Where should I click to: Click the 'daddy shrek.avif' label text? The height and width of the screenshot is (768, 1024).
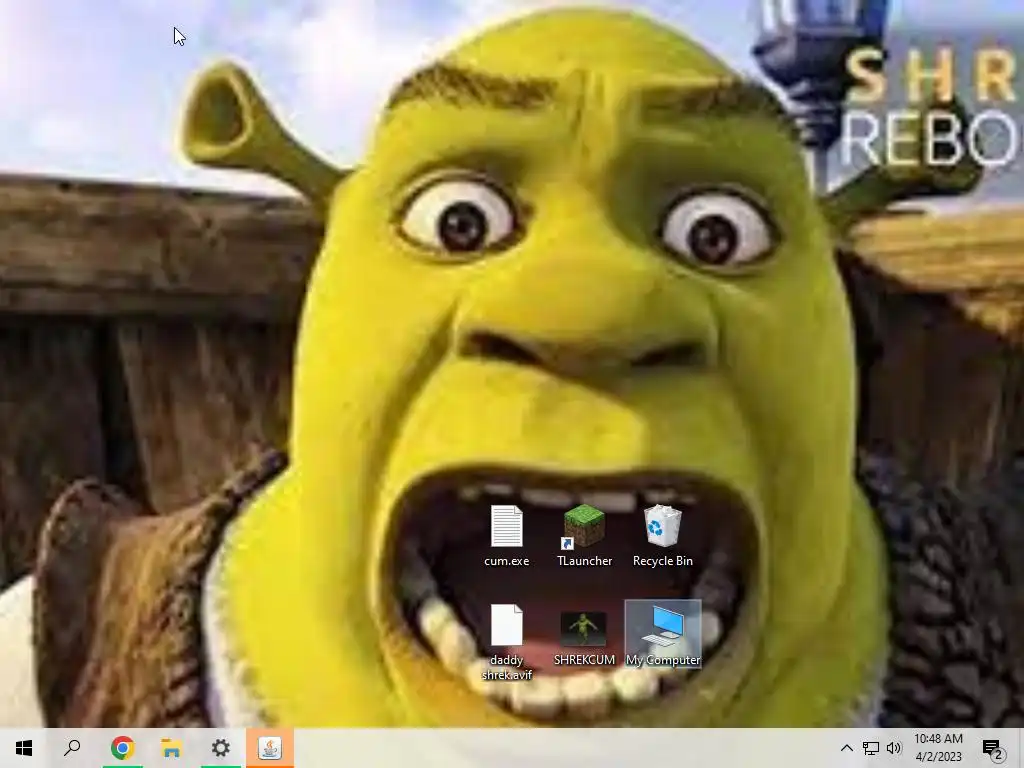coord(507,667)
